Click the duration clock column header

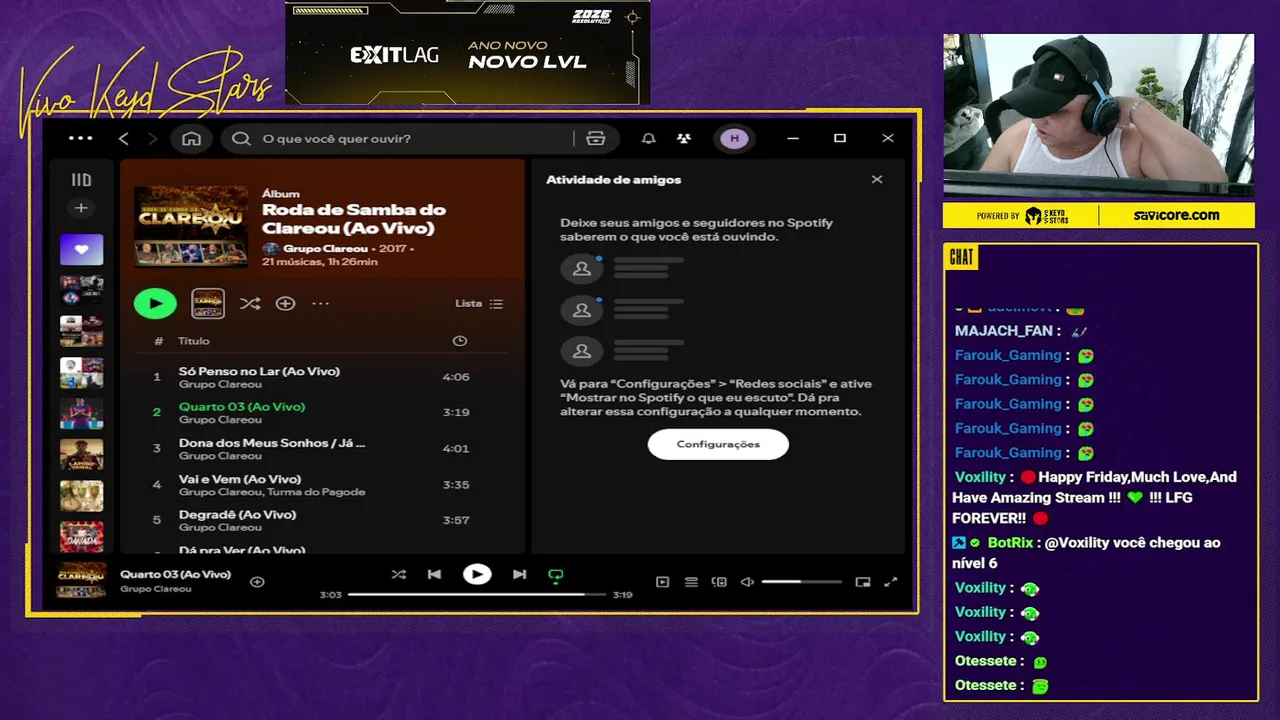(x=459, y=341)
